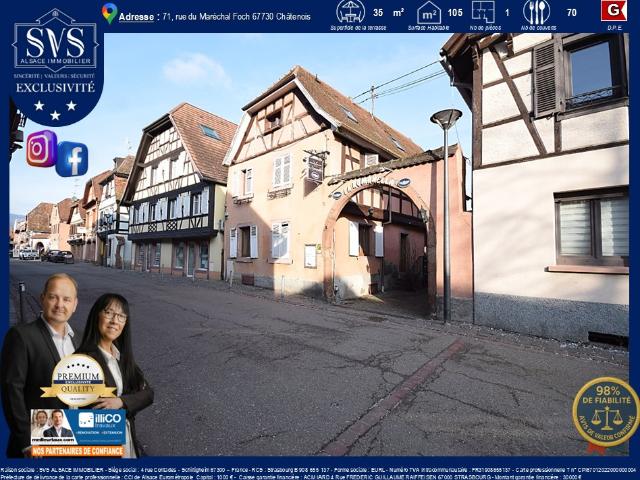The image size is (640, 480).
Task: Click the Instagram icon
Action: [42, 149]
